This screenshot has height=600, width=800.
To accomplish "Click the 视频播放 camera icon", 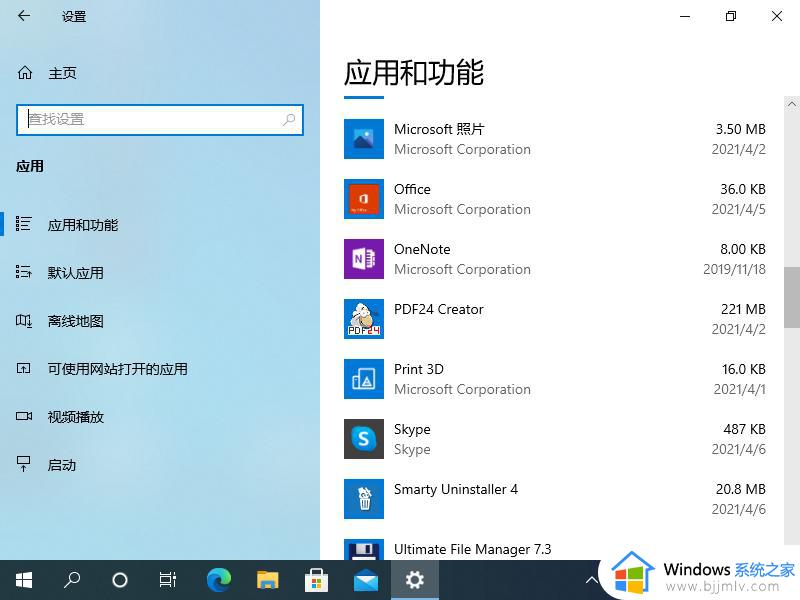I will [23, 416].
